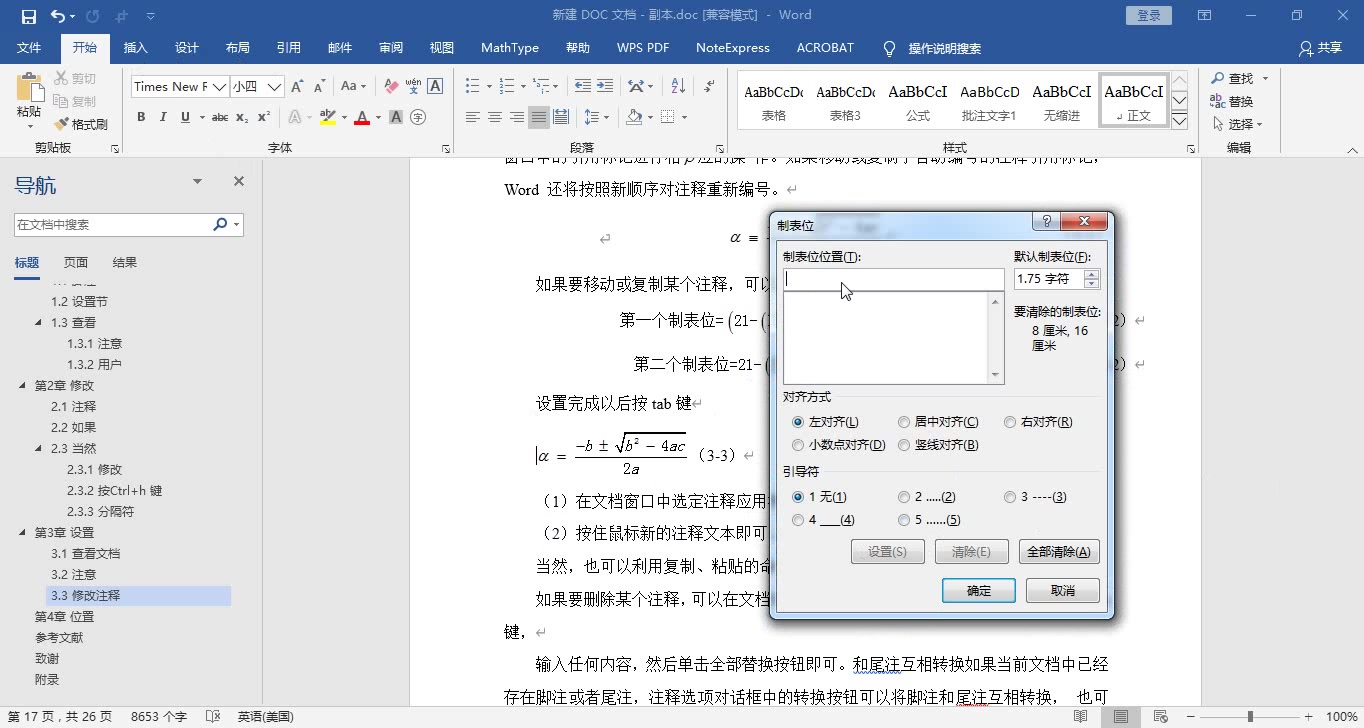1364x728 pixels.
Task: Collapse the 2.3 当然 heading in navigation
Action: coord(38,448)
